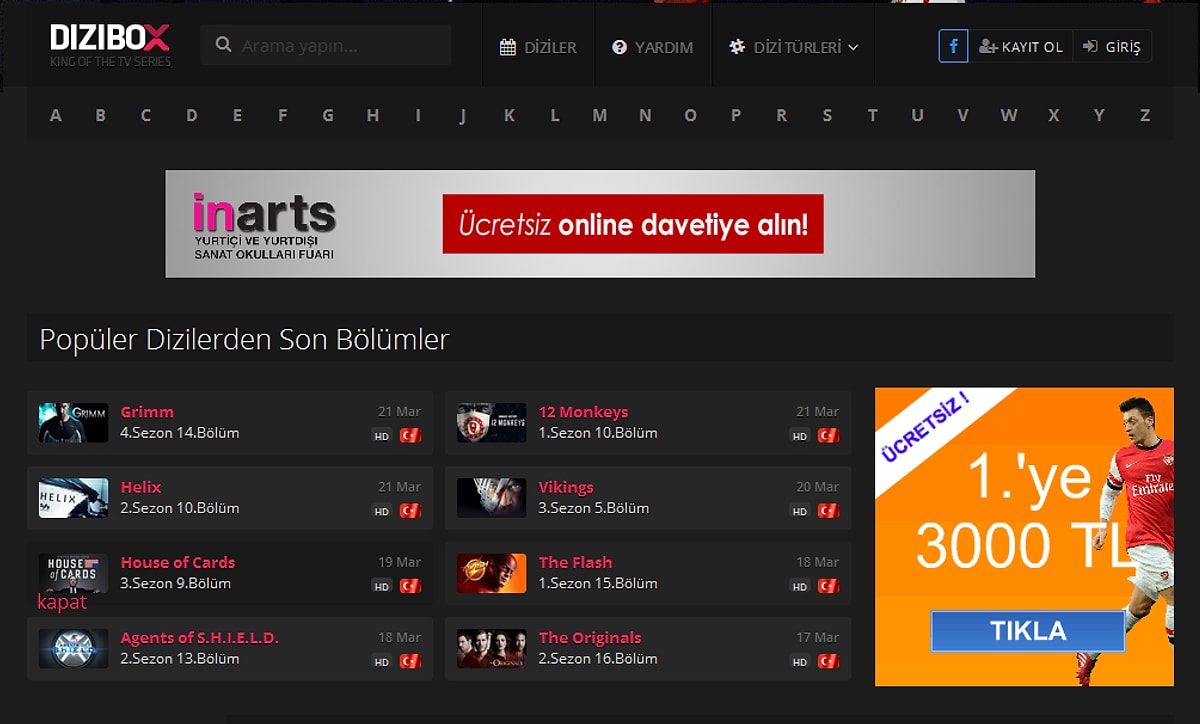
Task: Open the House of Cards title link
Action: [x=178, y=562]
